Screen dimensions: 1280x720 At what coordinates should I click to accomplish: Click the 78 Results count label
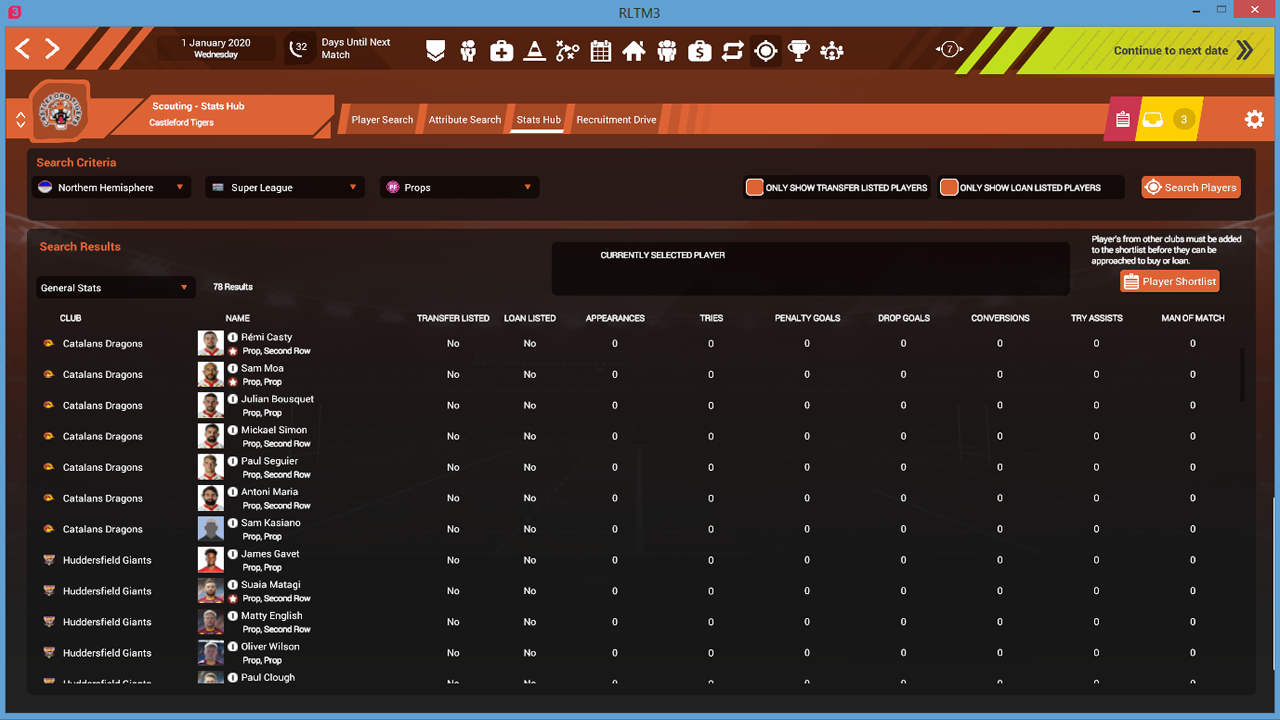coord(233,287)
